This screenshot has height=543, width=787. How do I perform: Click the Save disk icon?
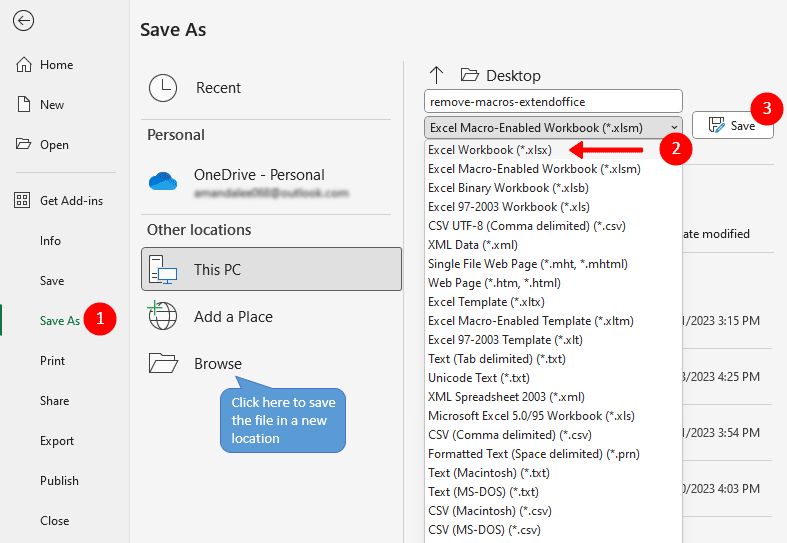click(x=716, y=125)
